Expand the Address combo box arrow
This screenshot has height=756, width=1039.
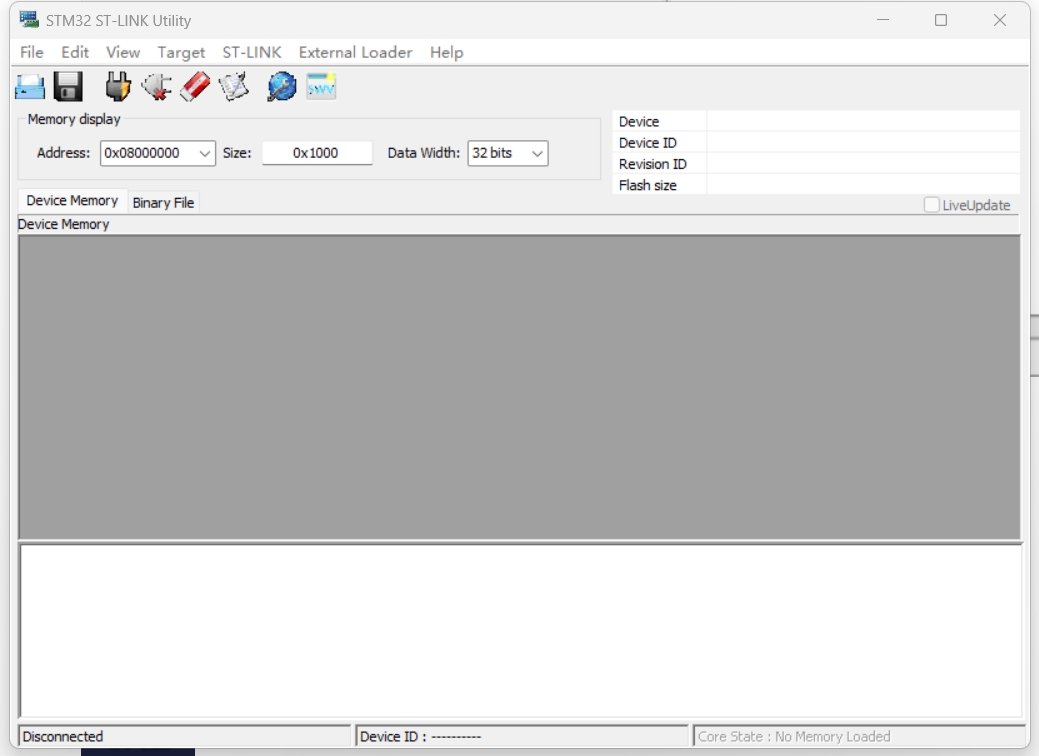205,153
